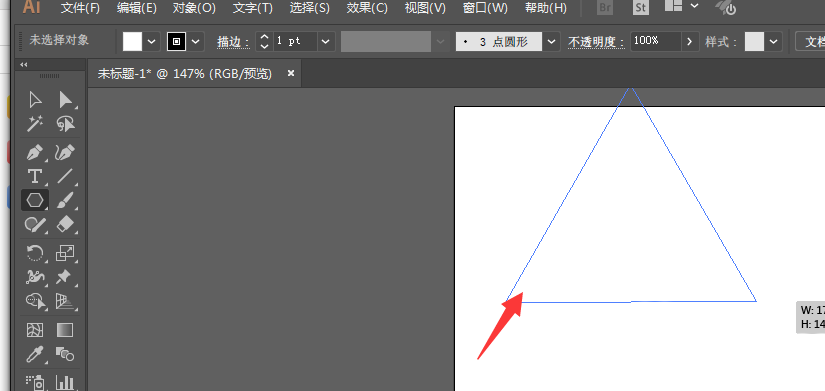
Task: Click the GPU performance rocket icon
Action: tap(726, 7)
